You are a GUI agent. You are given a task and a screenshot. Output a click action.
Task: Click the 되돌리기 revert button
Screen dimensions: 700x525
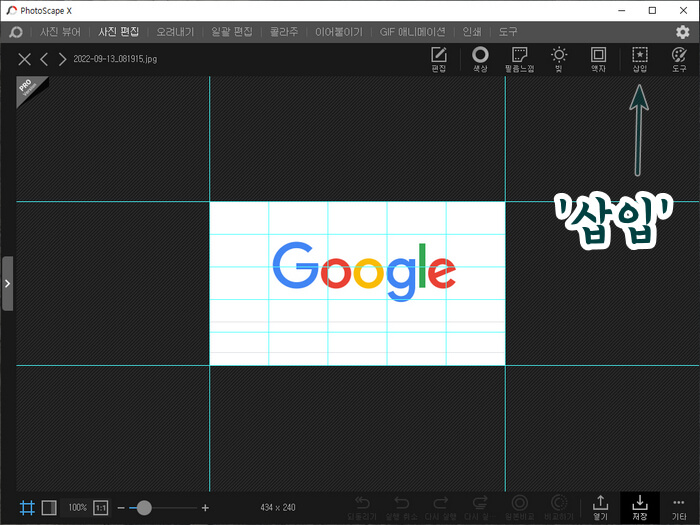point(362,508)
